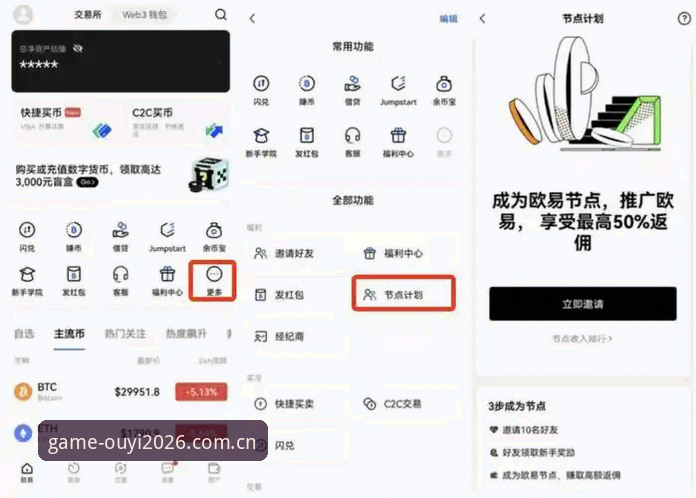Viewport: 696px width, 498px height.
Task: Go back from the 节点计划 page
Action: 483,18
